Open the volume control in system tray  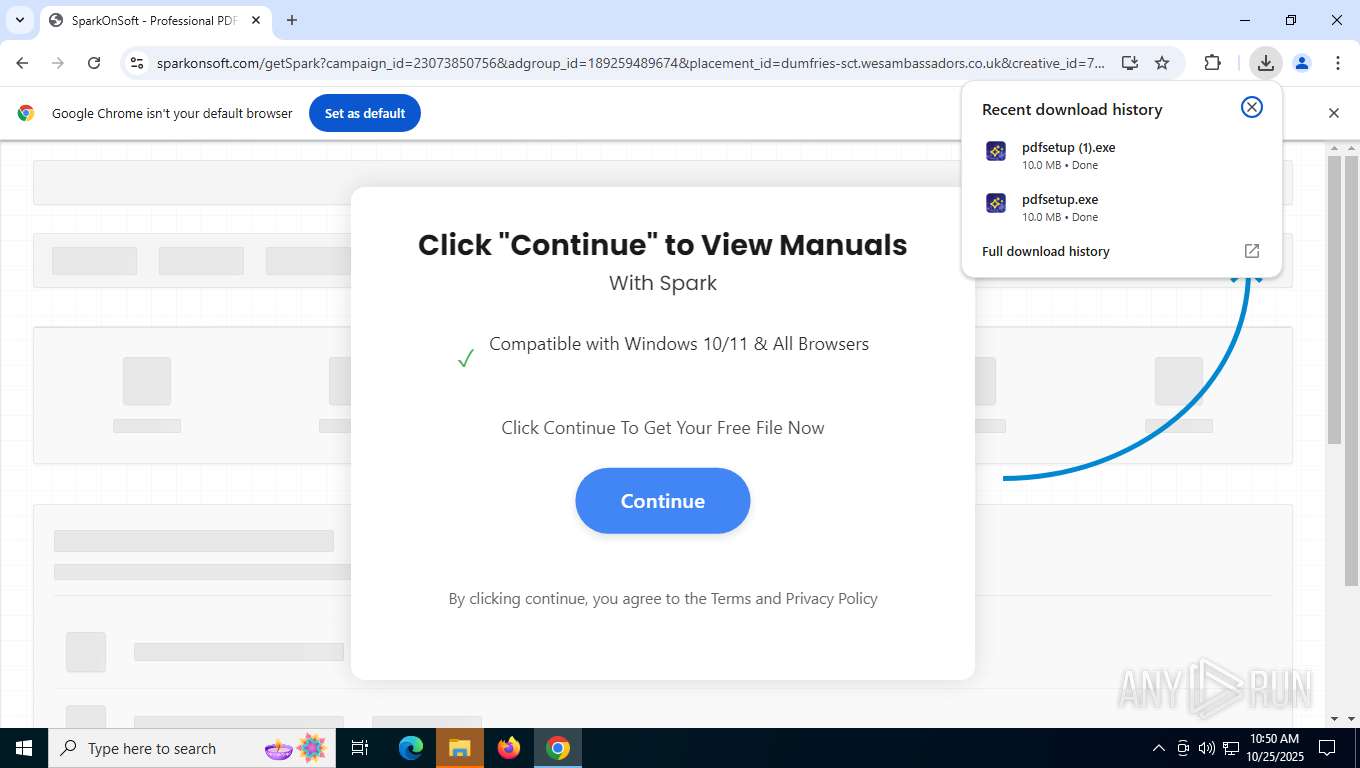[1206, 748]
